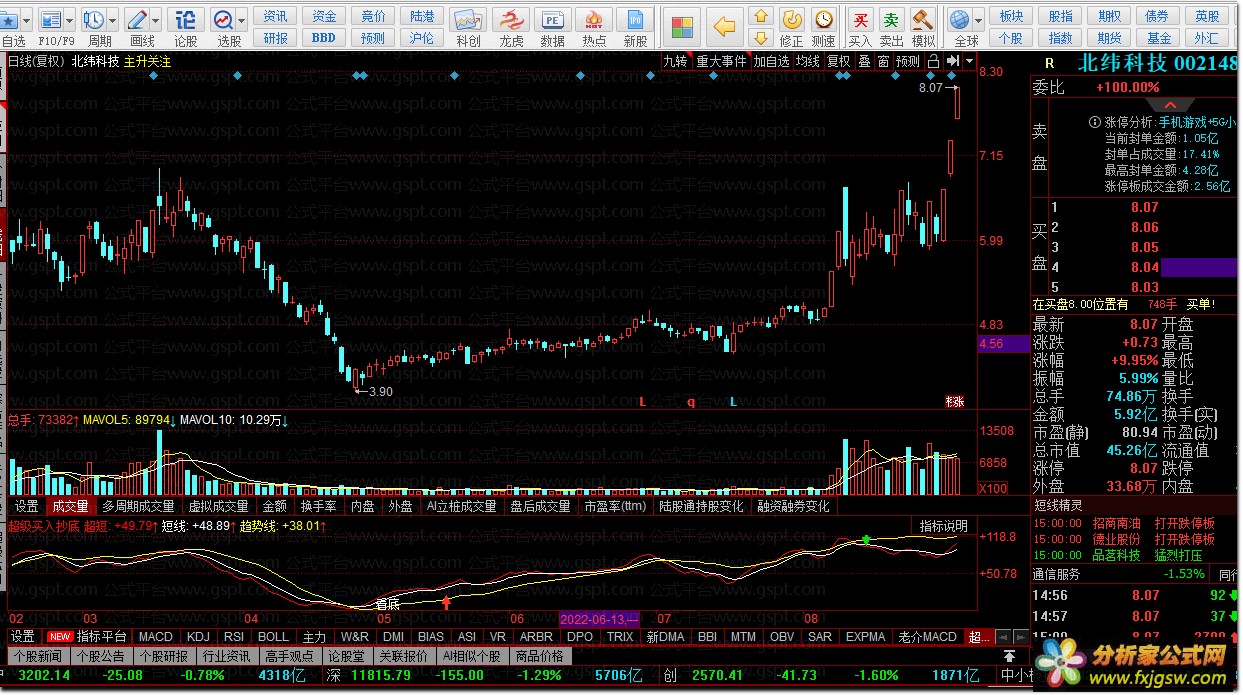Viewport: 1243px width, 695px height.
Task: Click the 板块 sector button
Action: coord(1012,16)
